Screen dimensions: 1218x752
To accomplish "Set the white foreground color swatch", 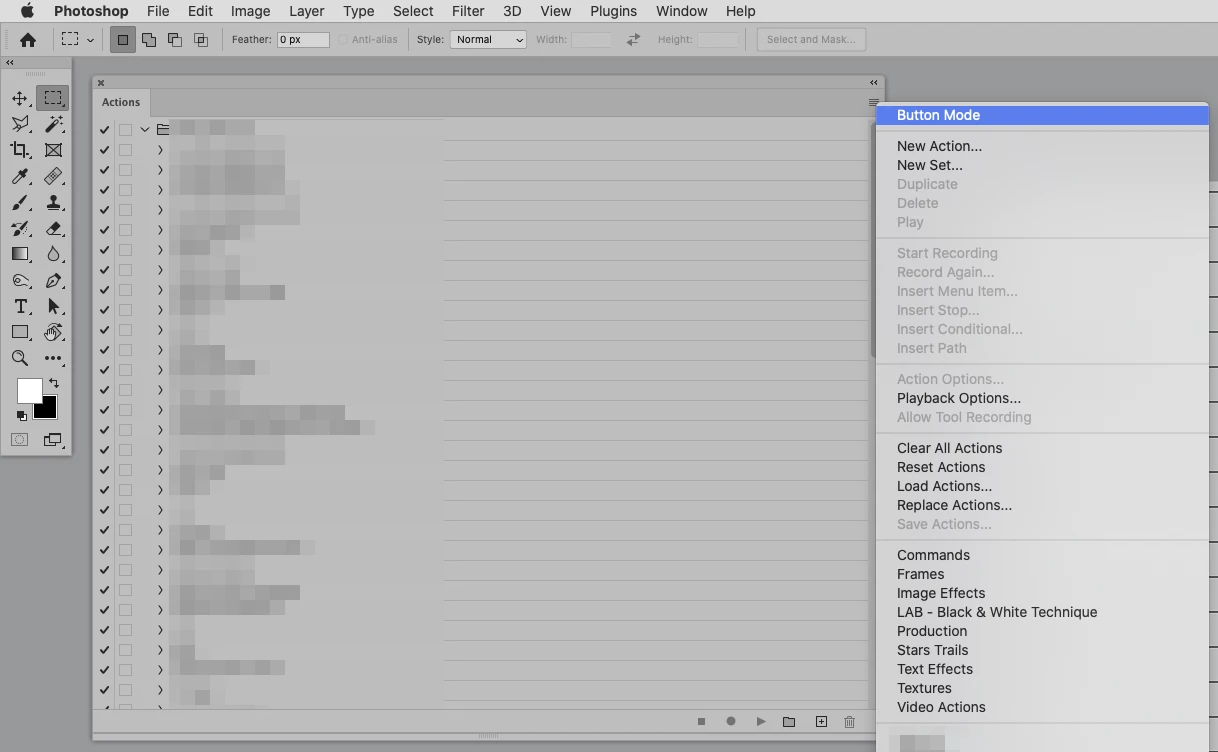I will 28,391.
